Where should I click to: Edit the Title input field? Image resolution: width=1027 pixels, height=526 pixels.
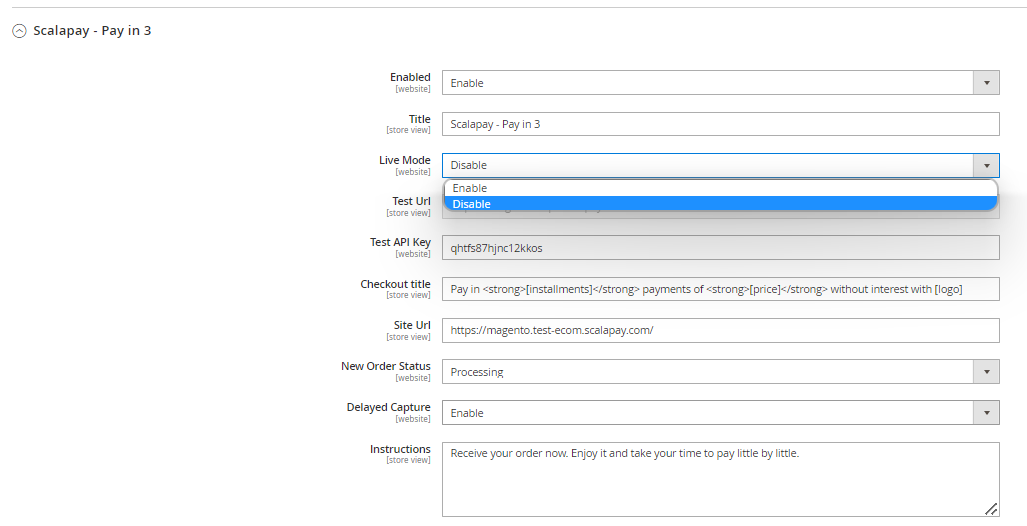tap(720, 124)
